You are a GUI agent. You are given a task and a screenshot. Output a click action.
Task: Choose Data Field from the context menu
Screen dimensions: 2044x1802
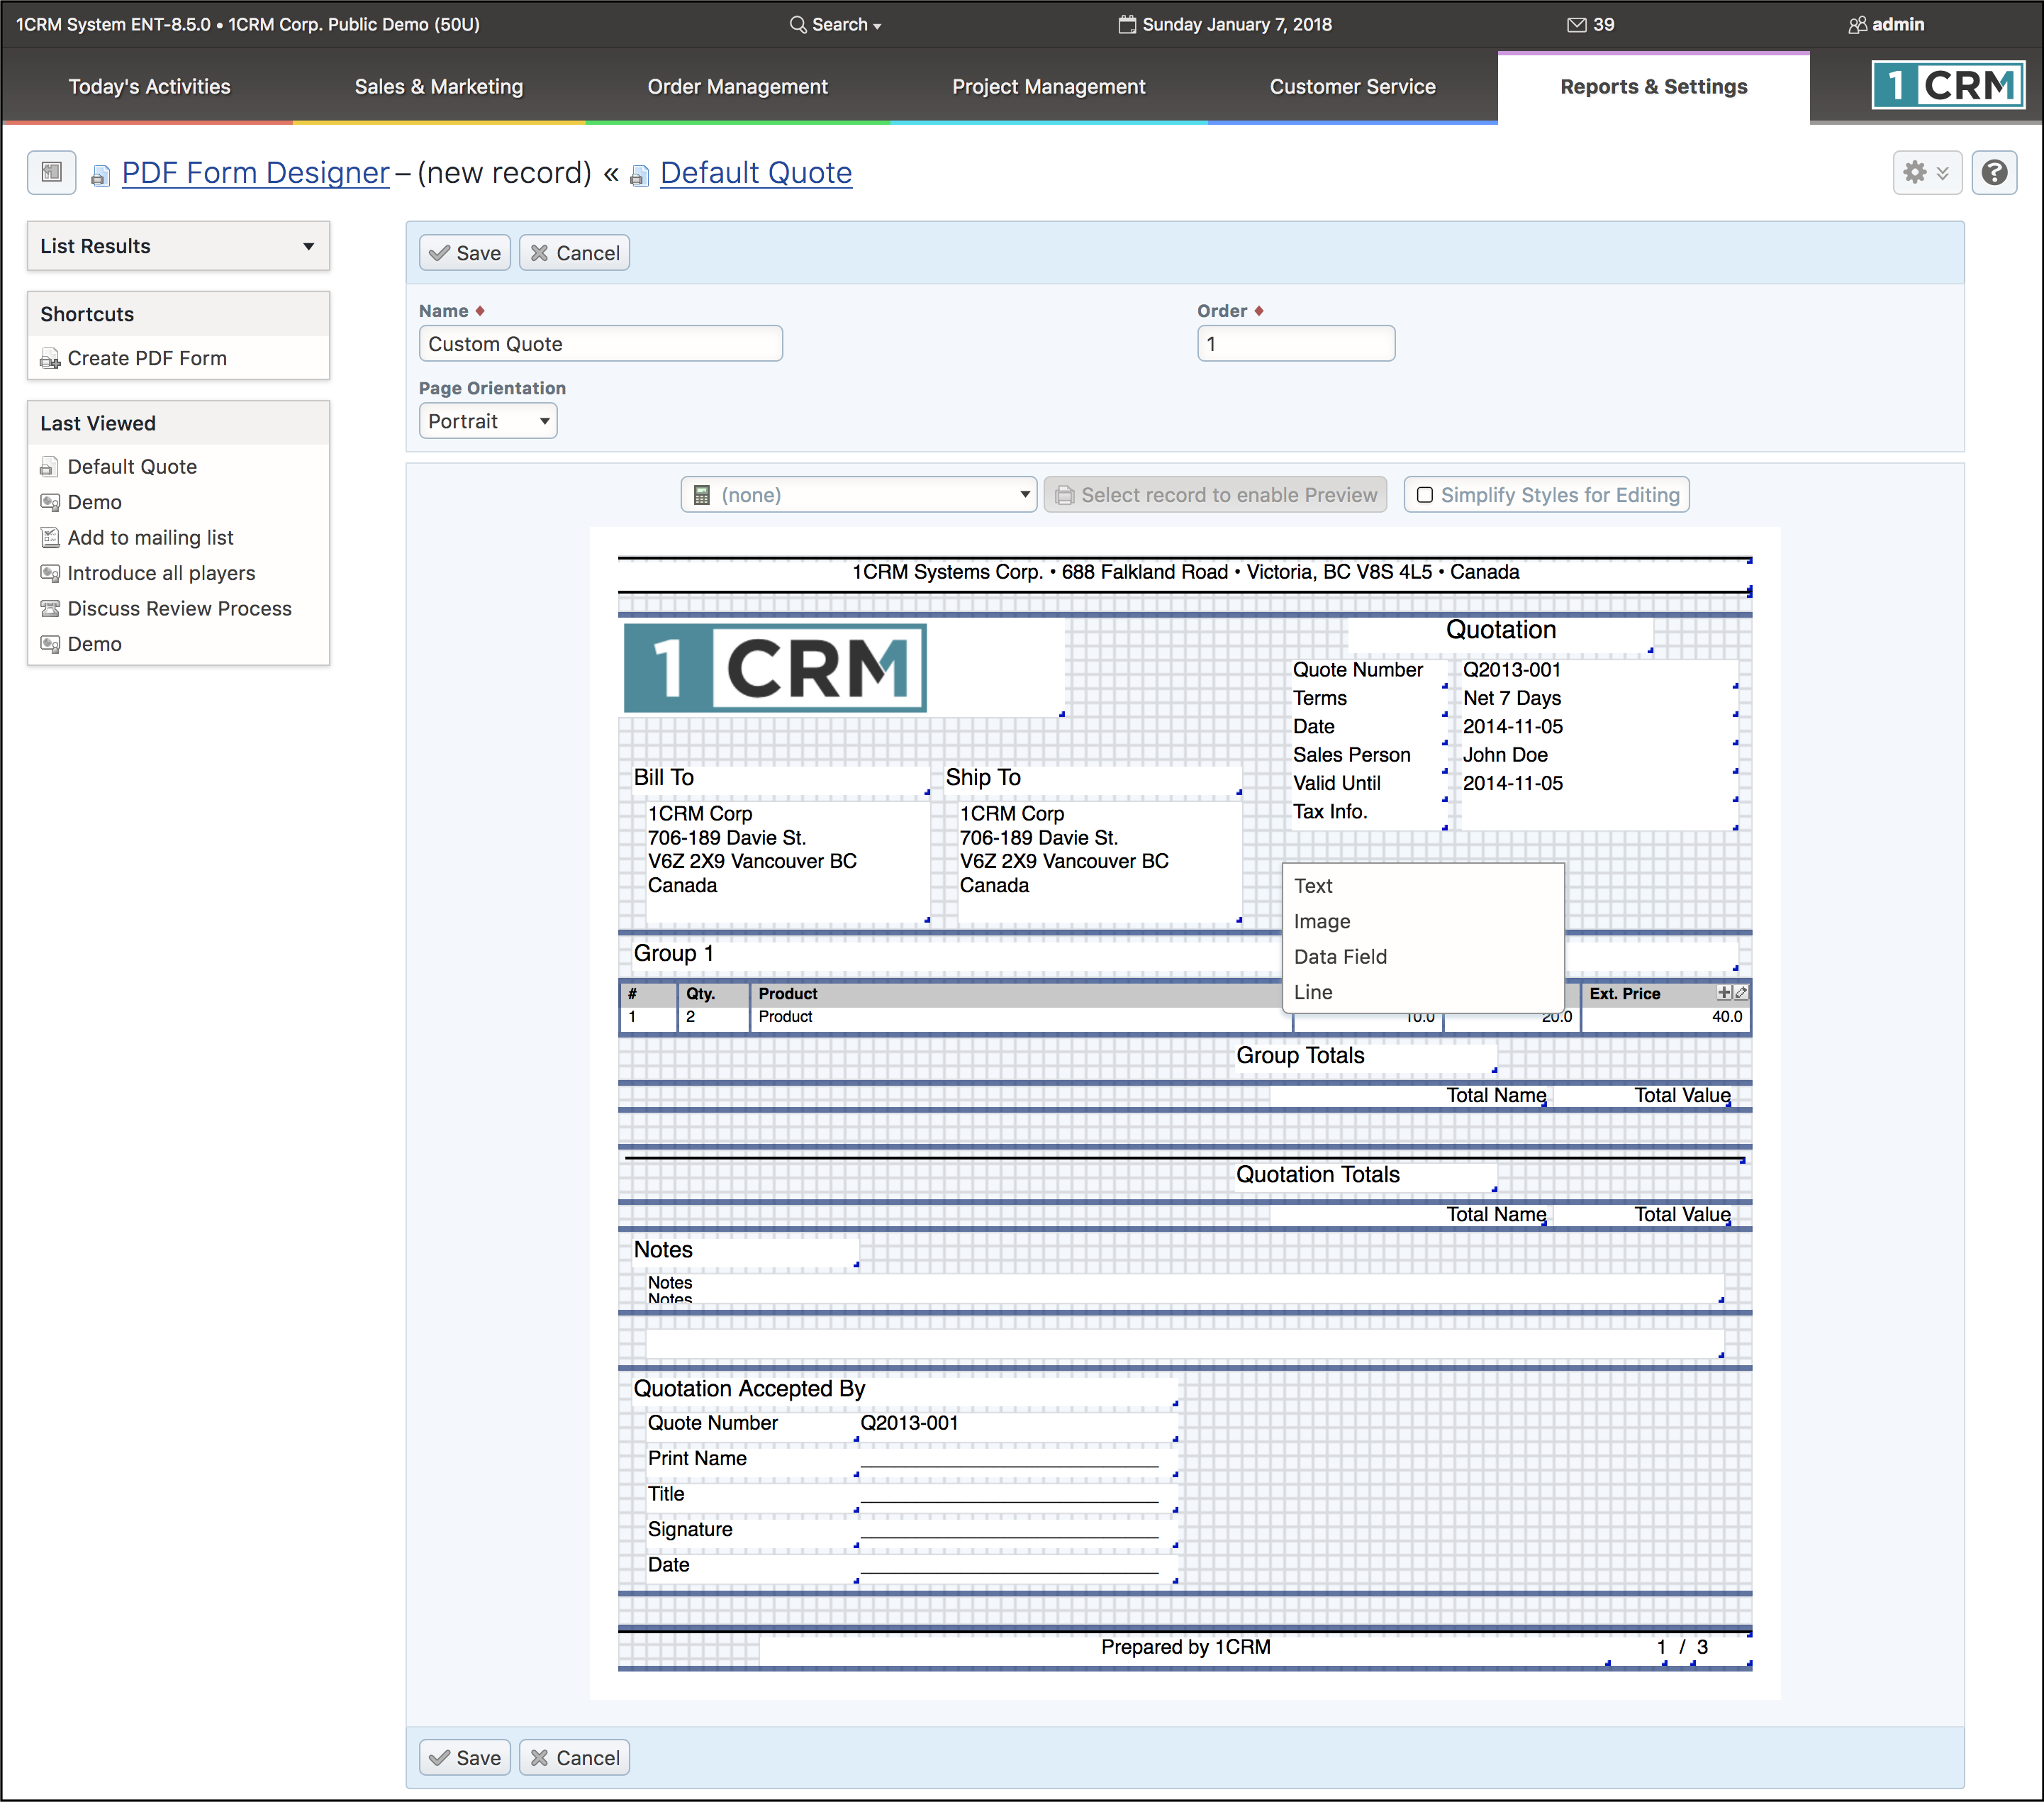(1340, 957)
